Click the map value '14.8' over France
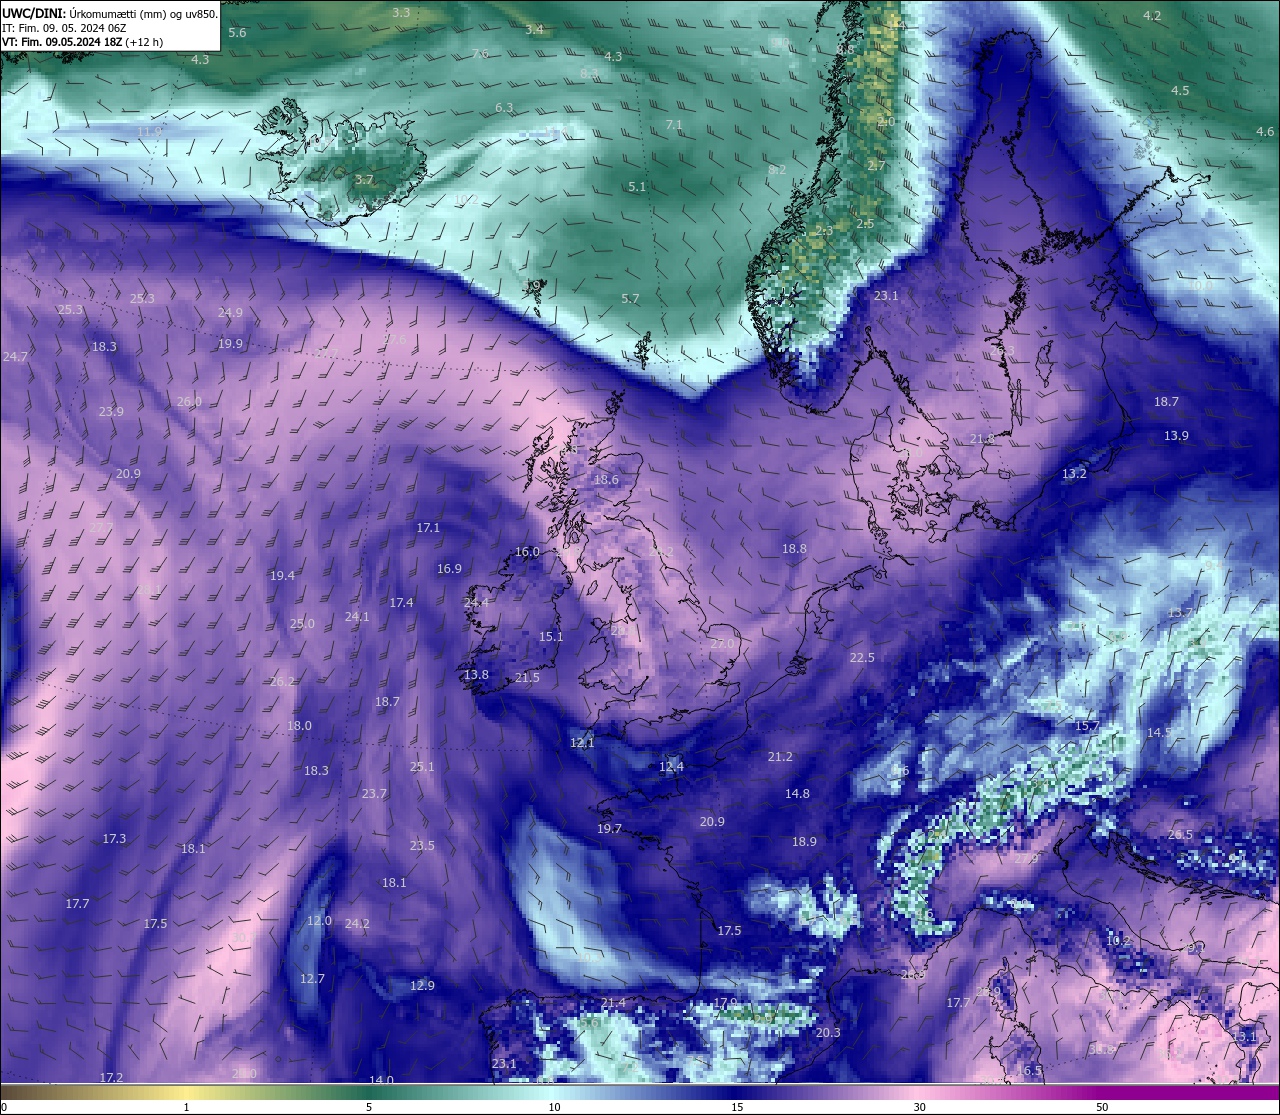The height and width of the screenshot is (1115, 1280). [x=797, y=794]
